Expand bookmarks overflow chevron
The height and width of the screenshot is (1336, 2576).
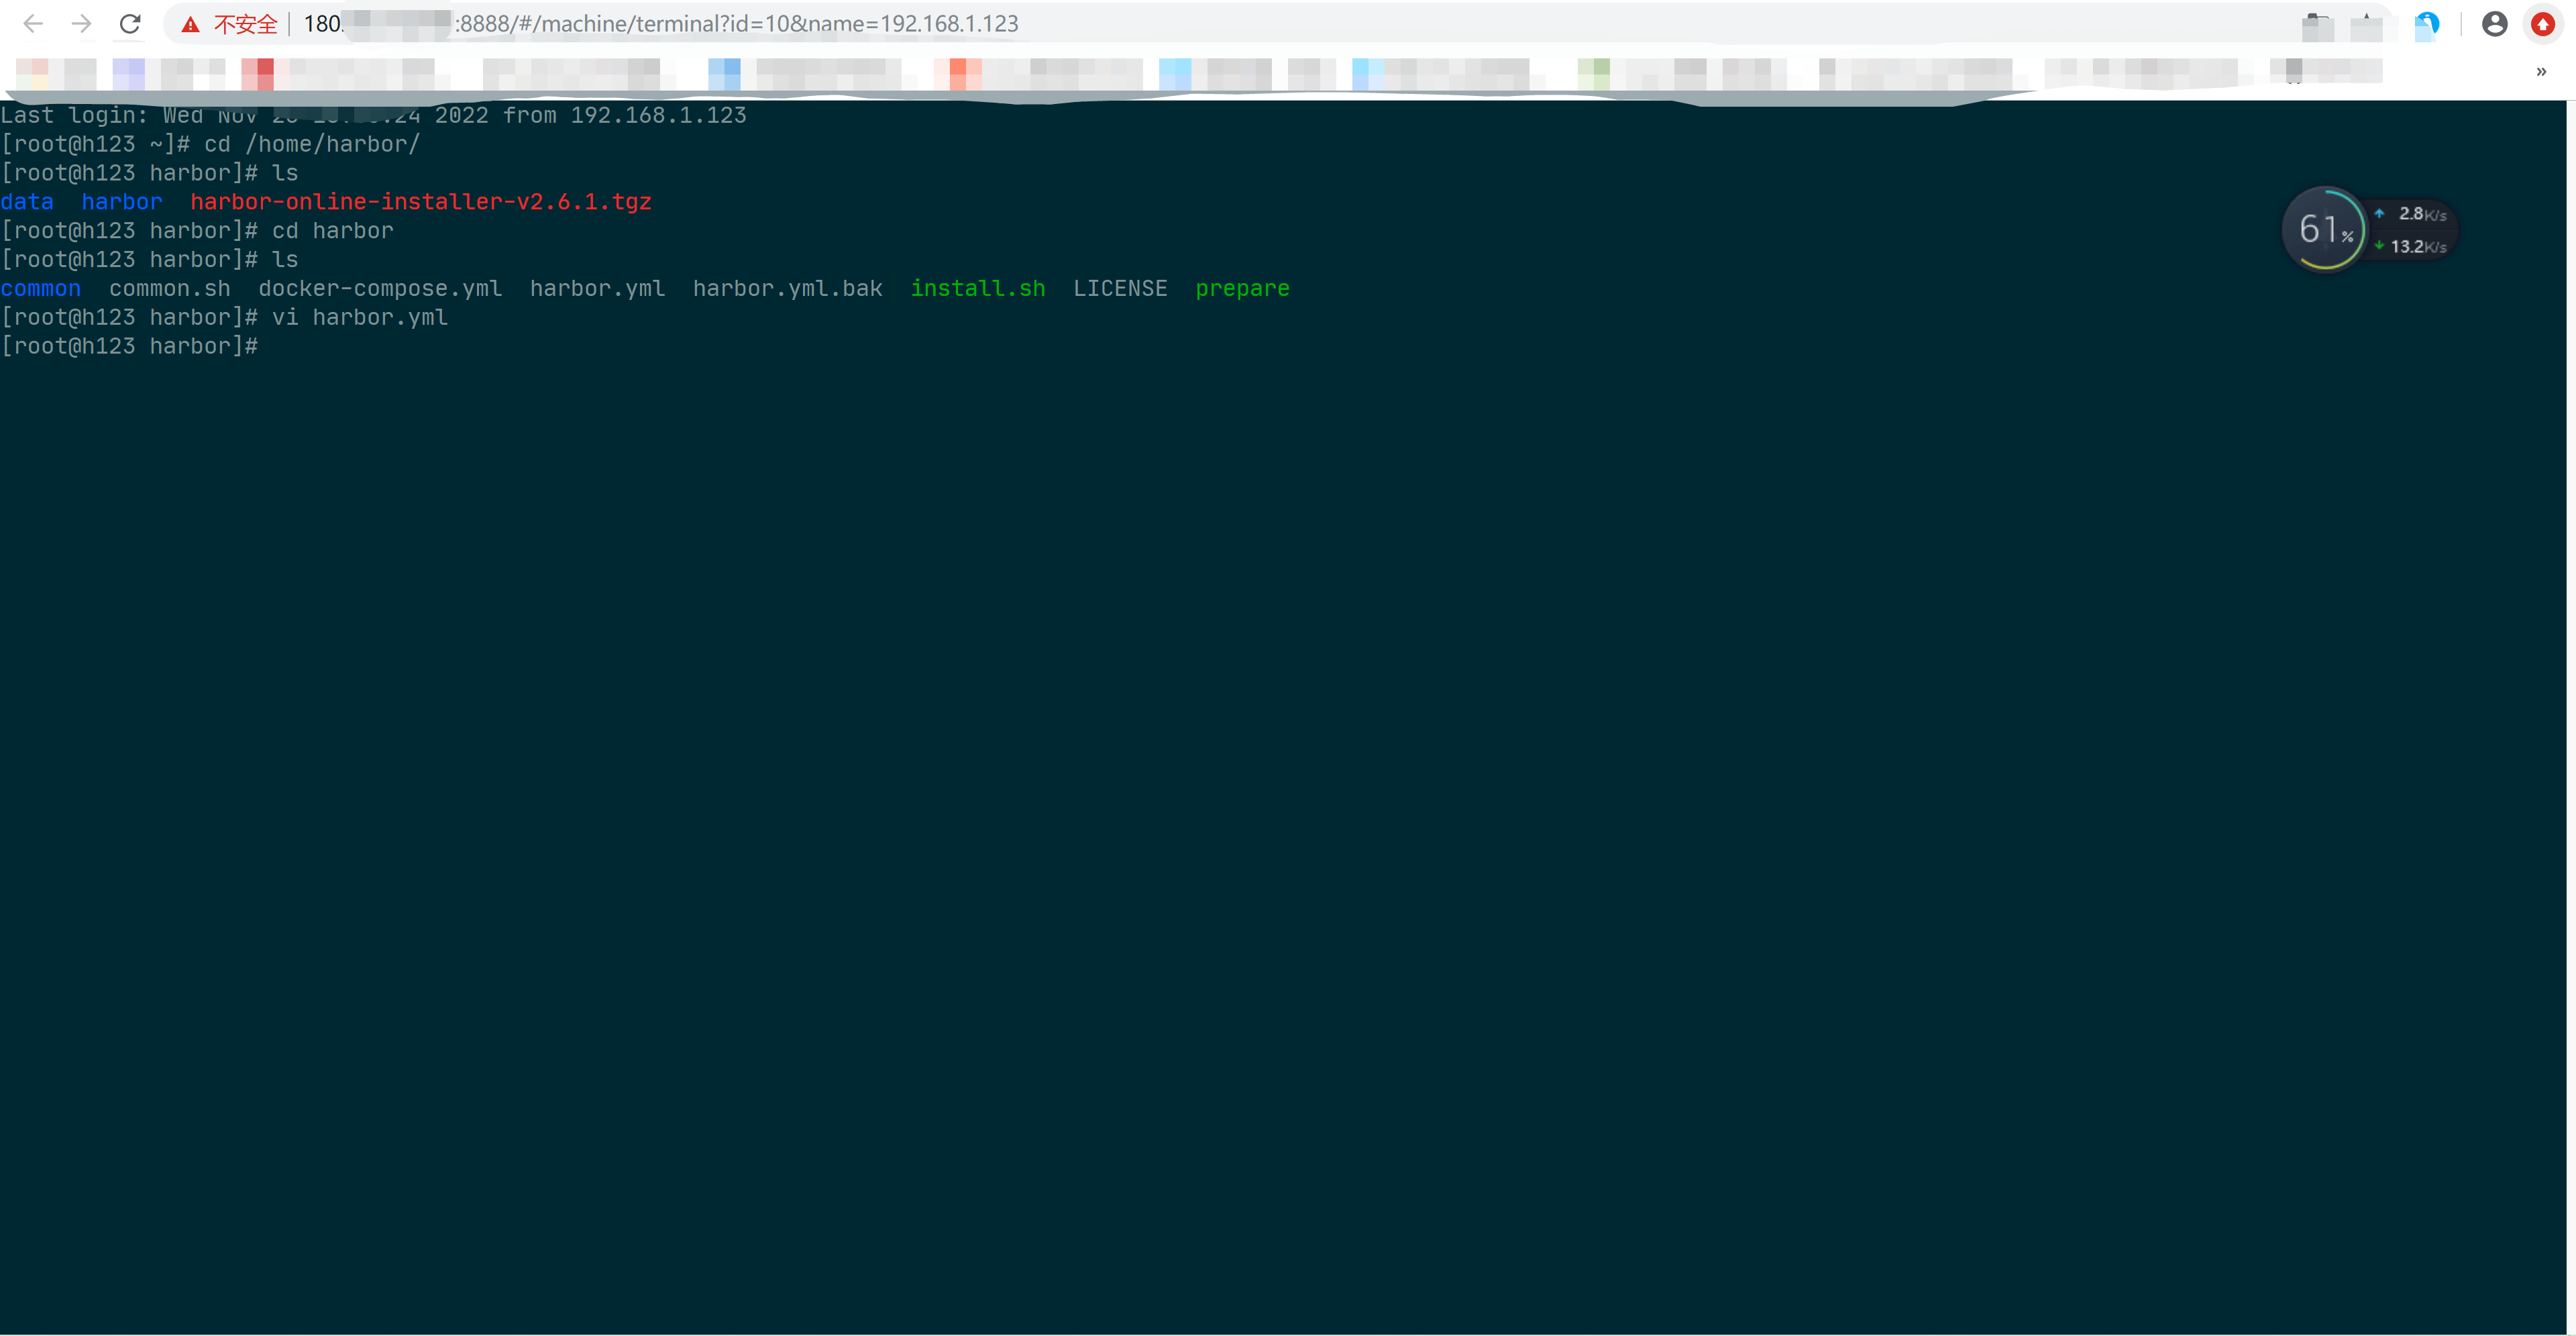coord(2541,71)
